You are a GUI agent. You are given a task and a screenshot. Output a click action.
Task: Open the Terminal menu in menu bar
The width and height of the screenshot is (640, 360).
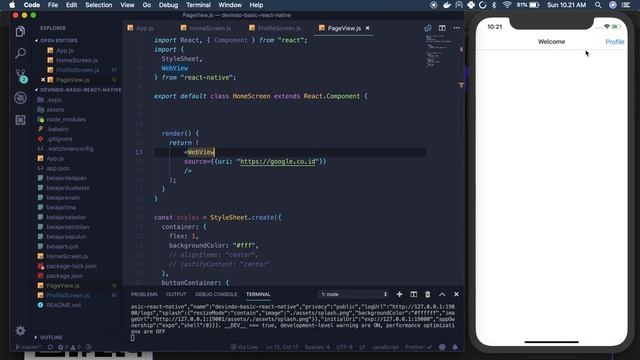tap(198, 5)
